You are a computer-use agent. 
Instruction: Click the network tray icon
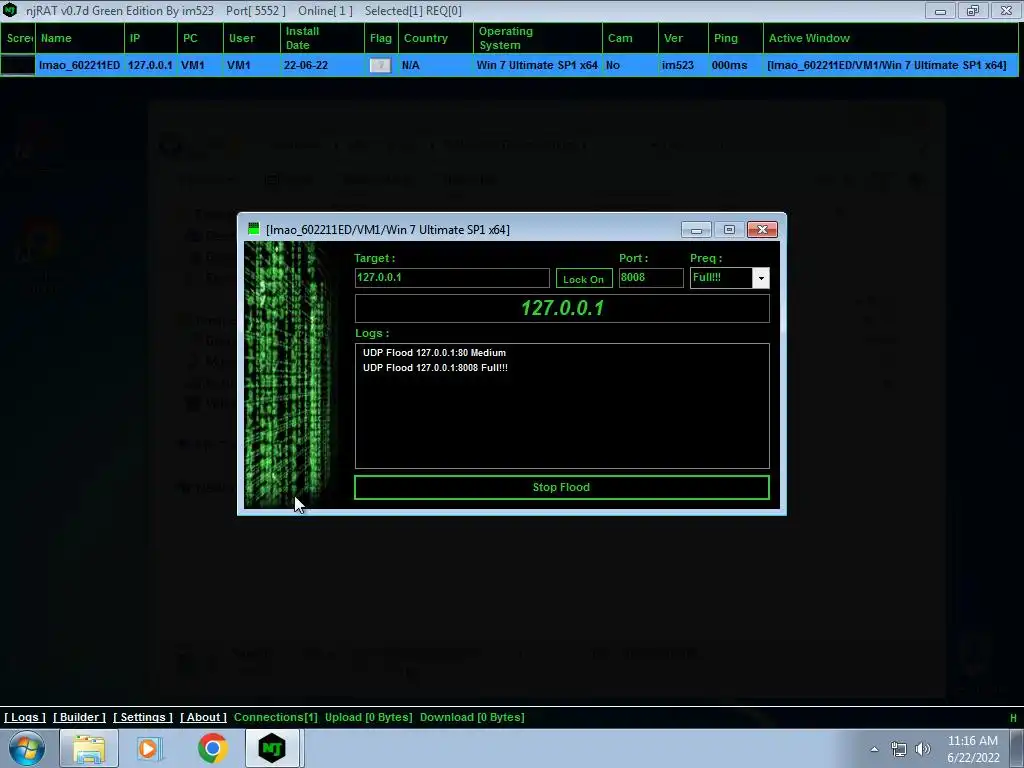(x=899, y=749)
